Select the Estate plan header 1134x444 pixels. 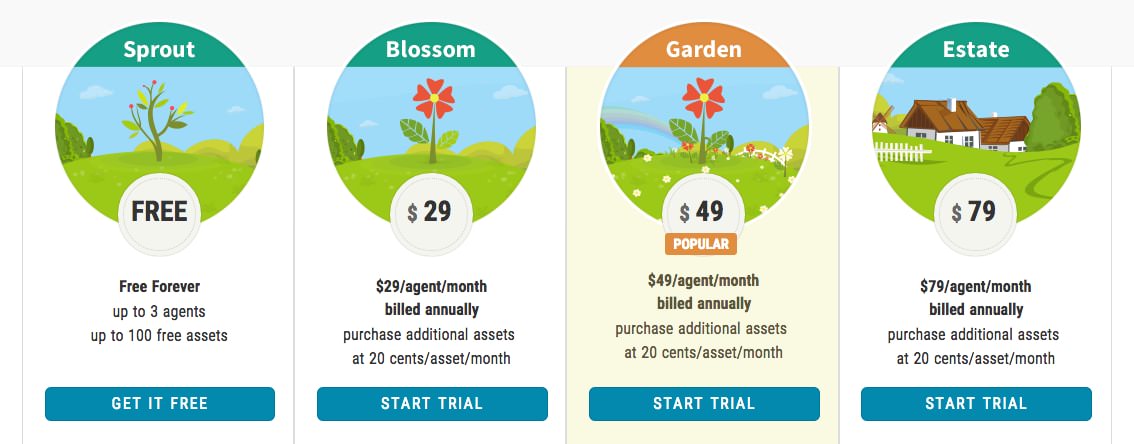[976, 48]
